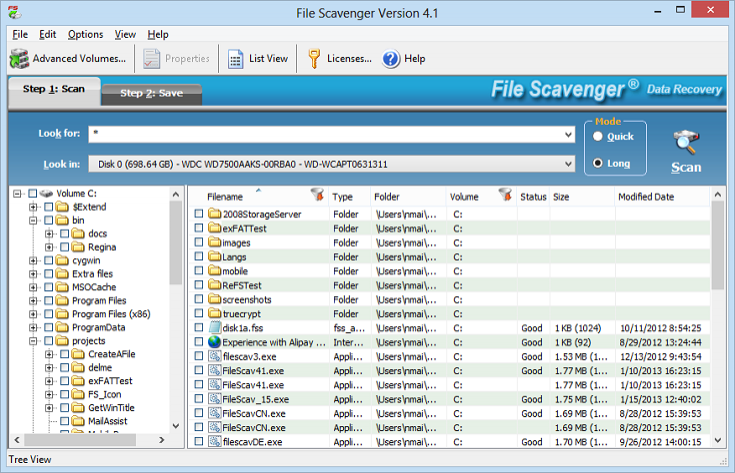Click the filter funnel icon beside Filename column
The width and height of the screenshot is (735, 473).
tap(317, 196)
